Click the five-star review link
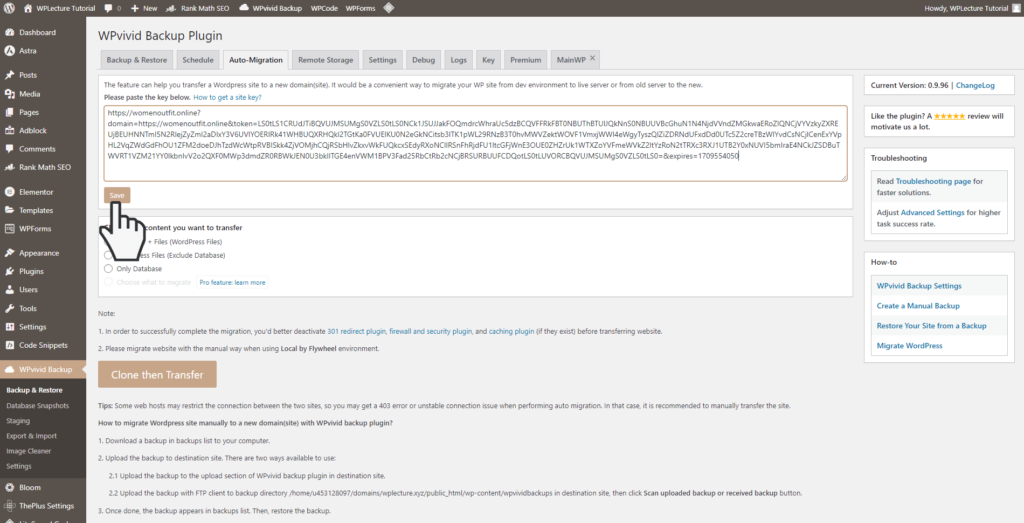This screenshot has height=523, width=1024. click(x=950, y=116)
